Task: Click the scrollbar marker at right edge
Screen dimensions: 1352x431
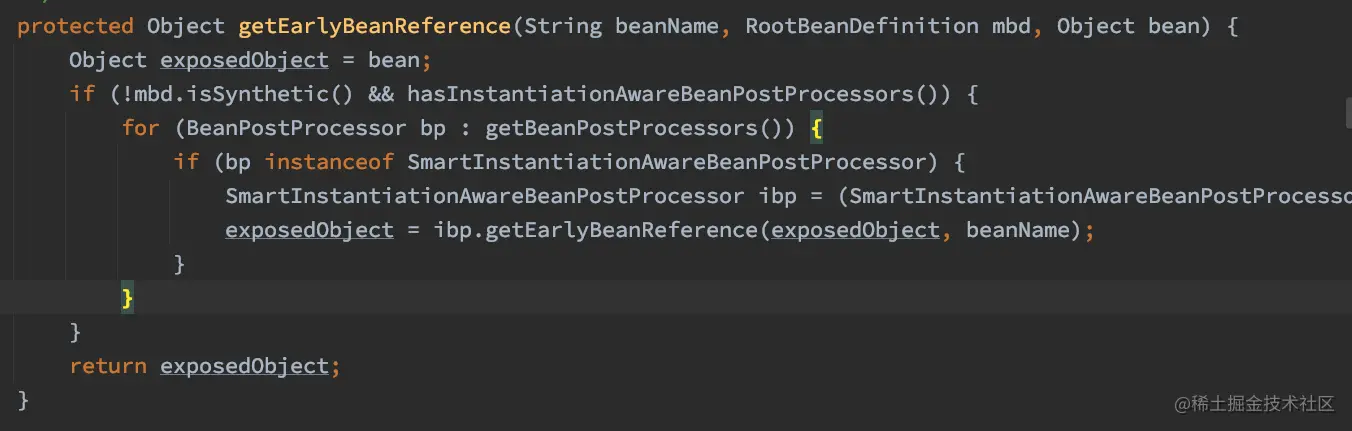Action: pyautogui.click(x=1348, y=119)
